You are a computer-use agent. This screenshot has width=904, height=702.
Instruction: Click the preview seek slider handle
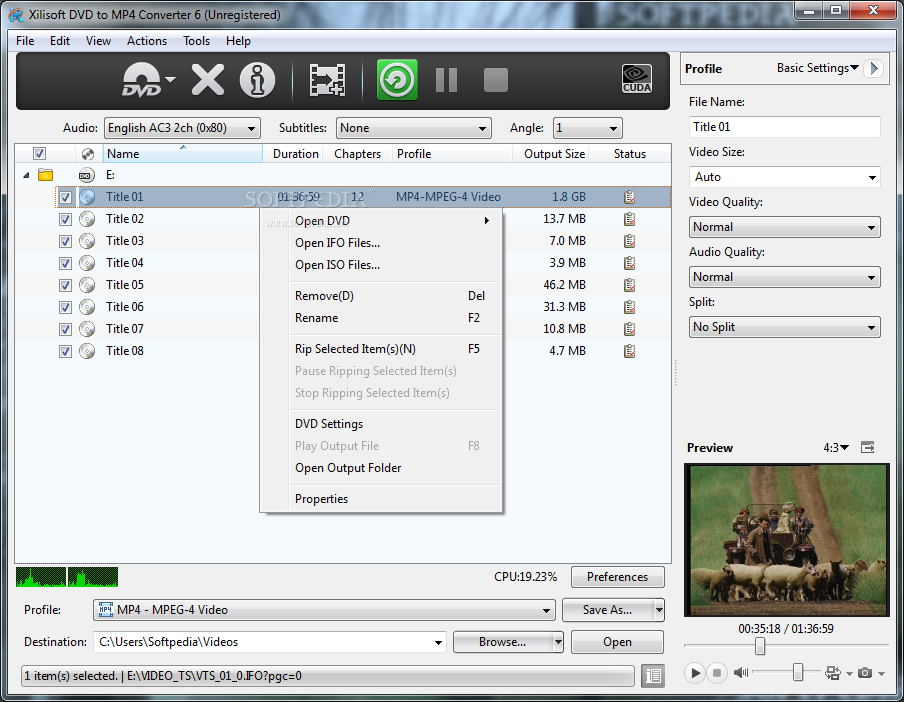coord(760,646)
